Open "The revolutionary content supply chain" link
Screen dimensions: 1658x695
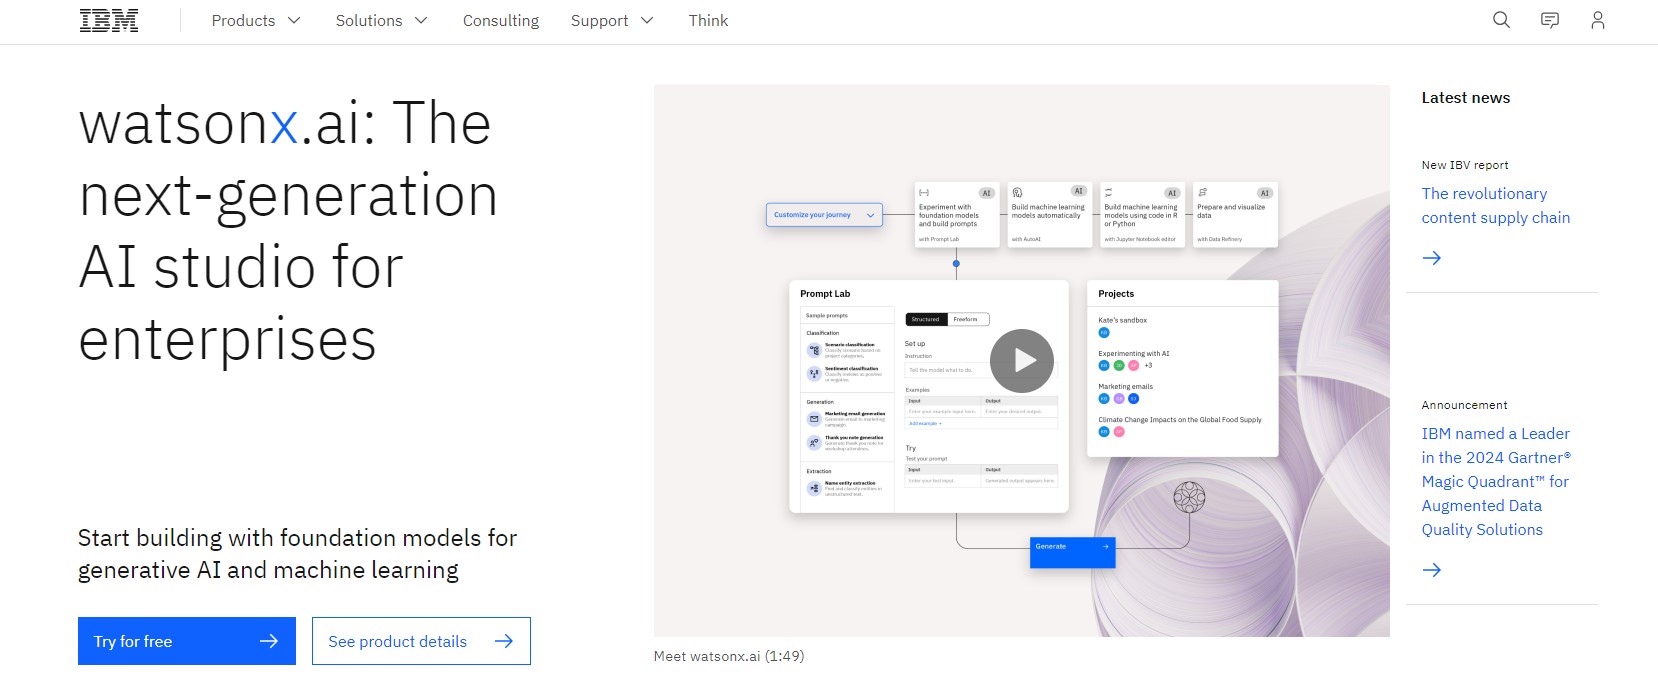point(1495,205)
